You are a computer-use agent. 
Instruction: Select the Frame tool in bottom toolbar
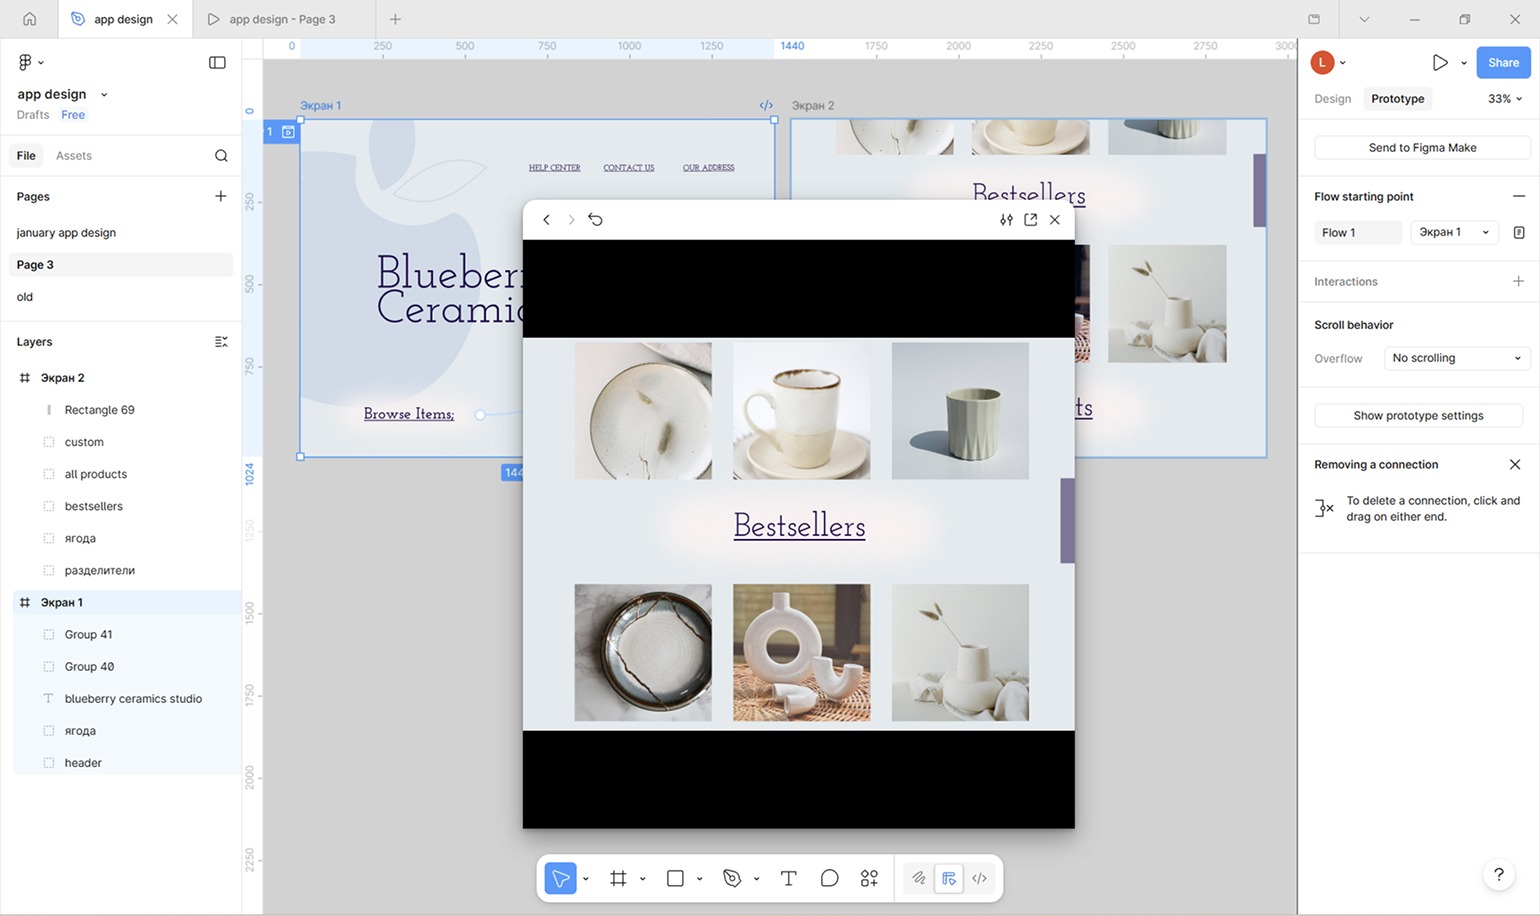pos(618,878)
